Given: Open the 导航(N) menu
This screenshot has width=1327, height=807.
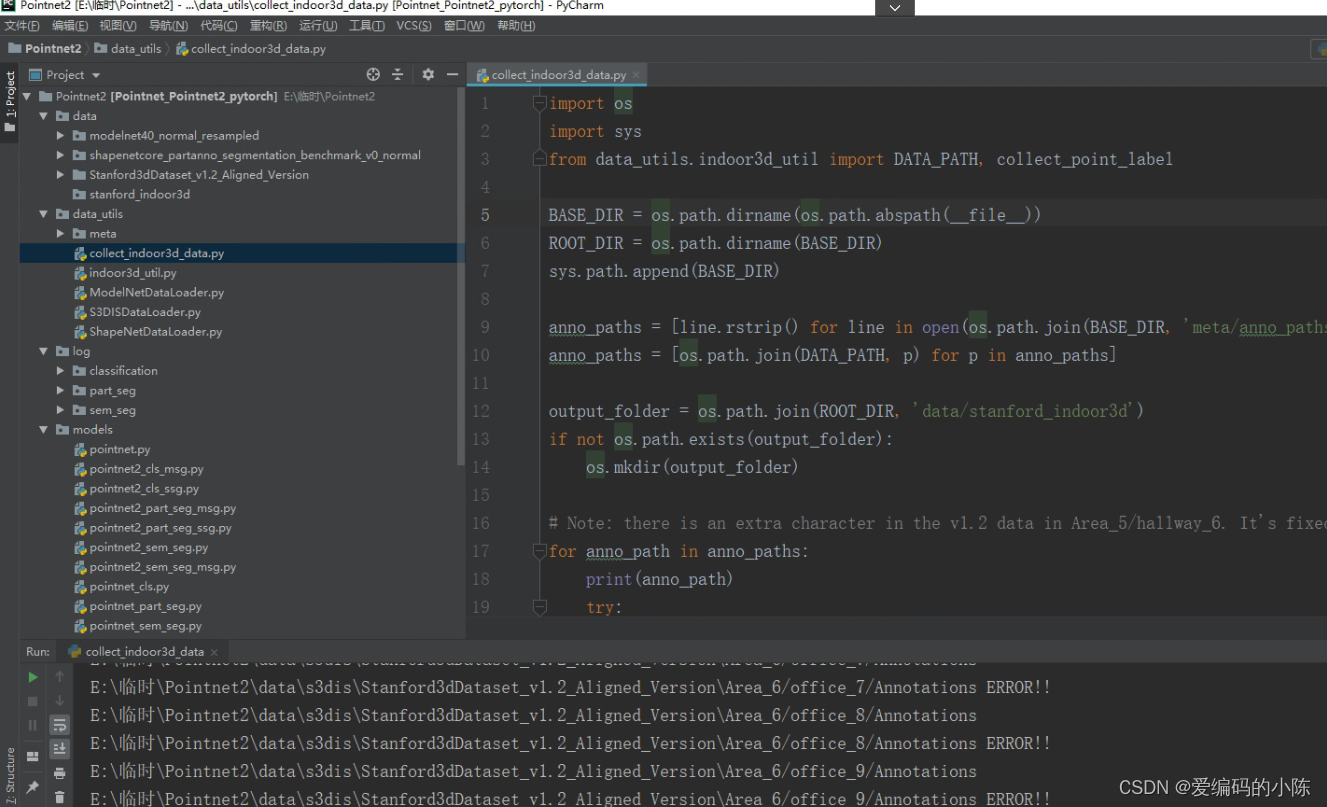Looking at the screenshot, I should pyautogui.click(x=168, y=25).
